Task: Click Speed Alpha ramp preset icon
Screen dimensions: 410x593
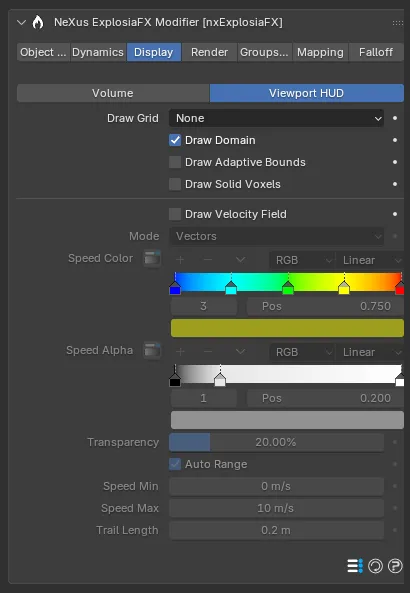Action: tap(152, 351)
